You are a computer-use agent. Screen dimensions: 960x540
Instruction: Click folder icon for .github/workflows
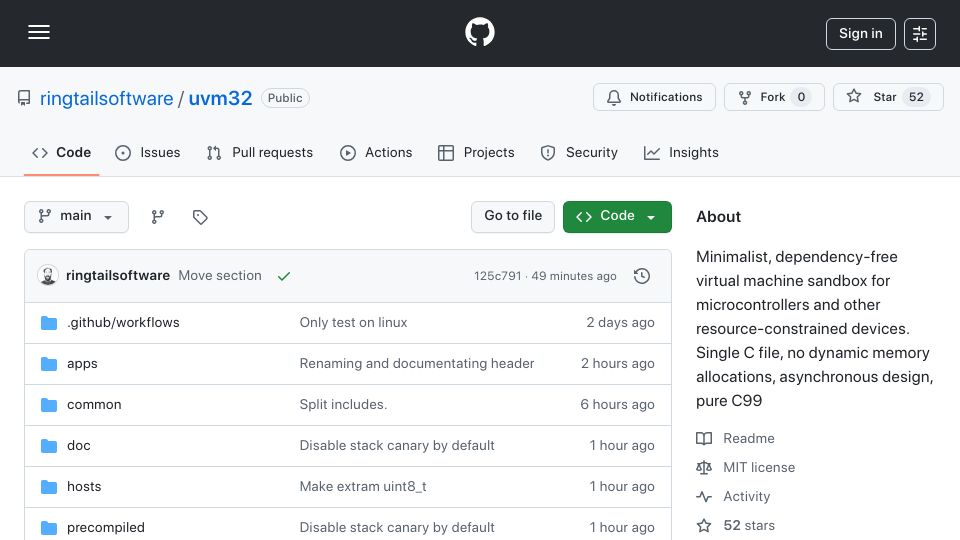49,323
